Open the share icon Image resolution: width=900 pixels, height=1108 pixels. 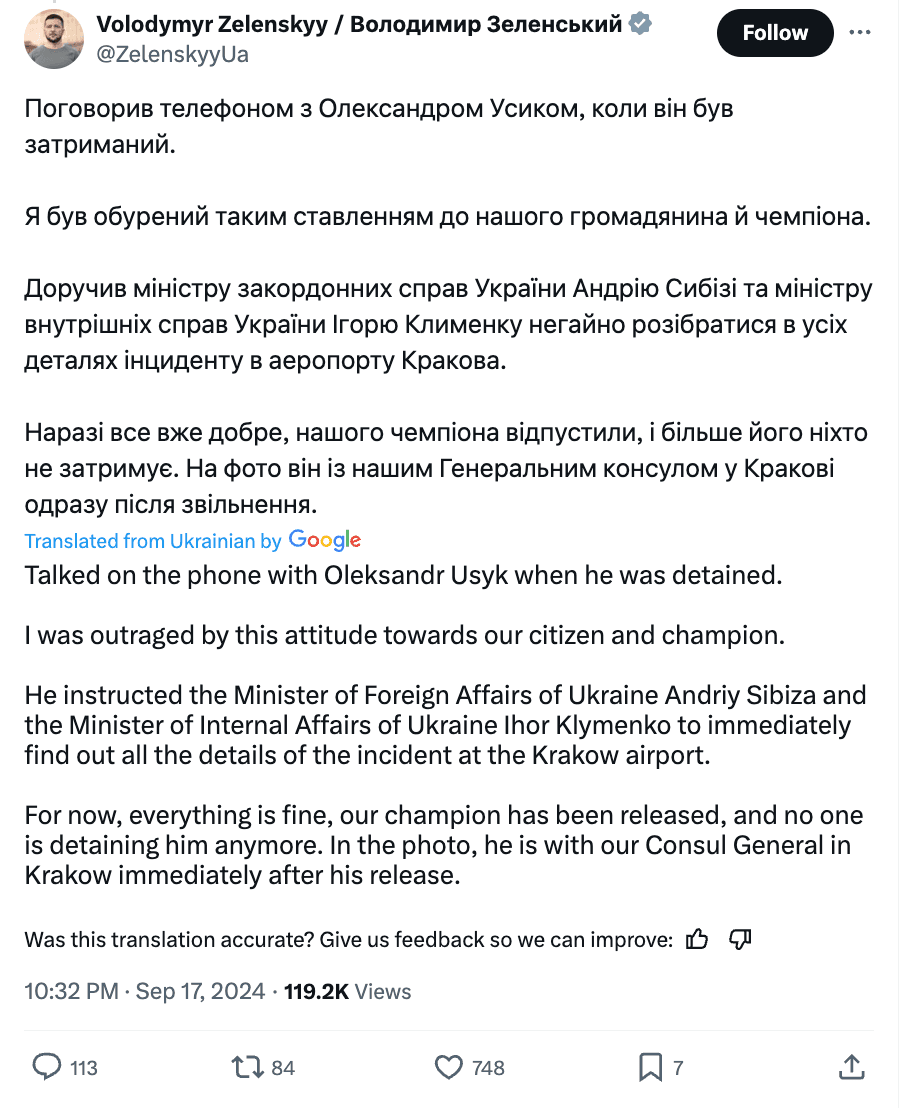[852, 1068]
